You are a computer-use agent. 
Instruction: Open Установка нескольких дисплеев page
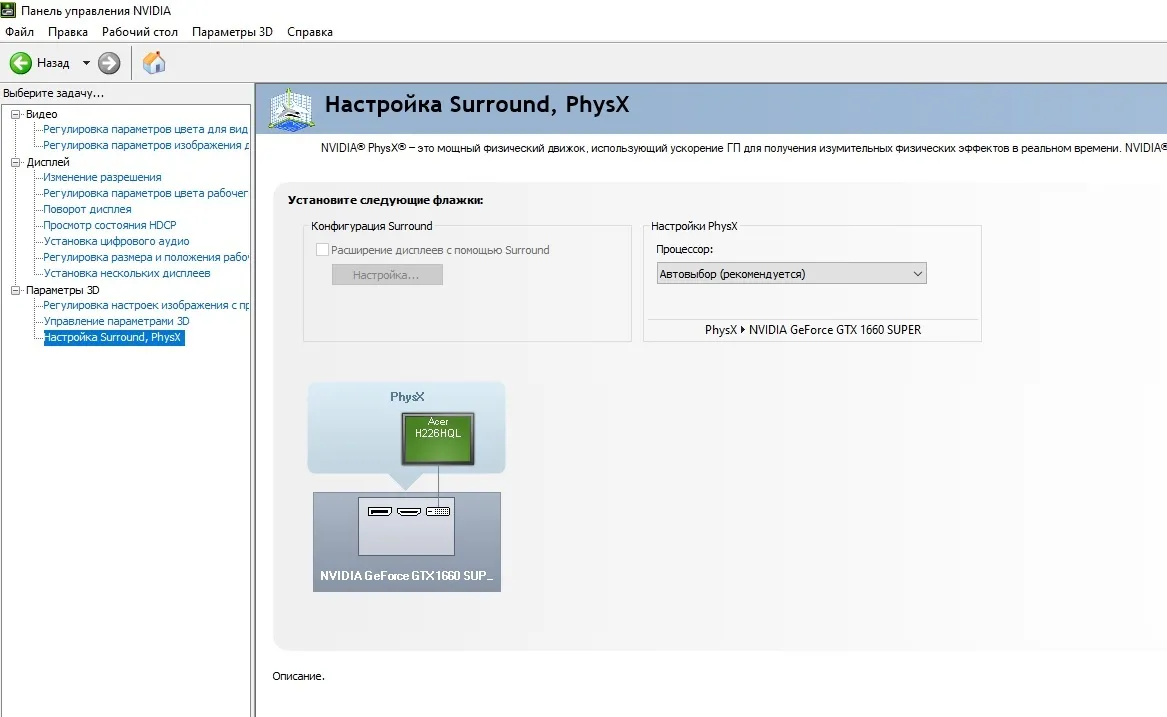click(127, 273)
